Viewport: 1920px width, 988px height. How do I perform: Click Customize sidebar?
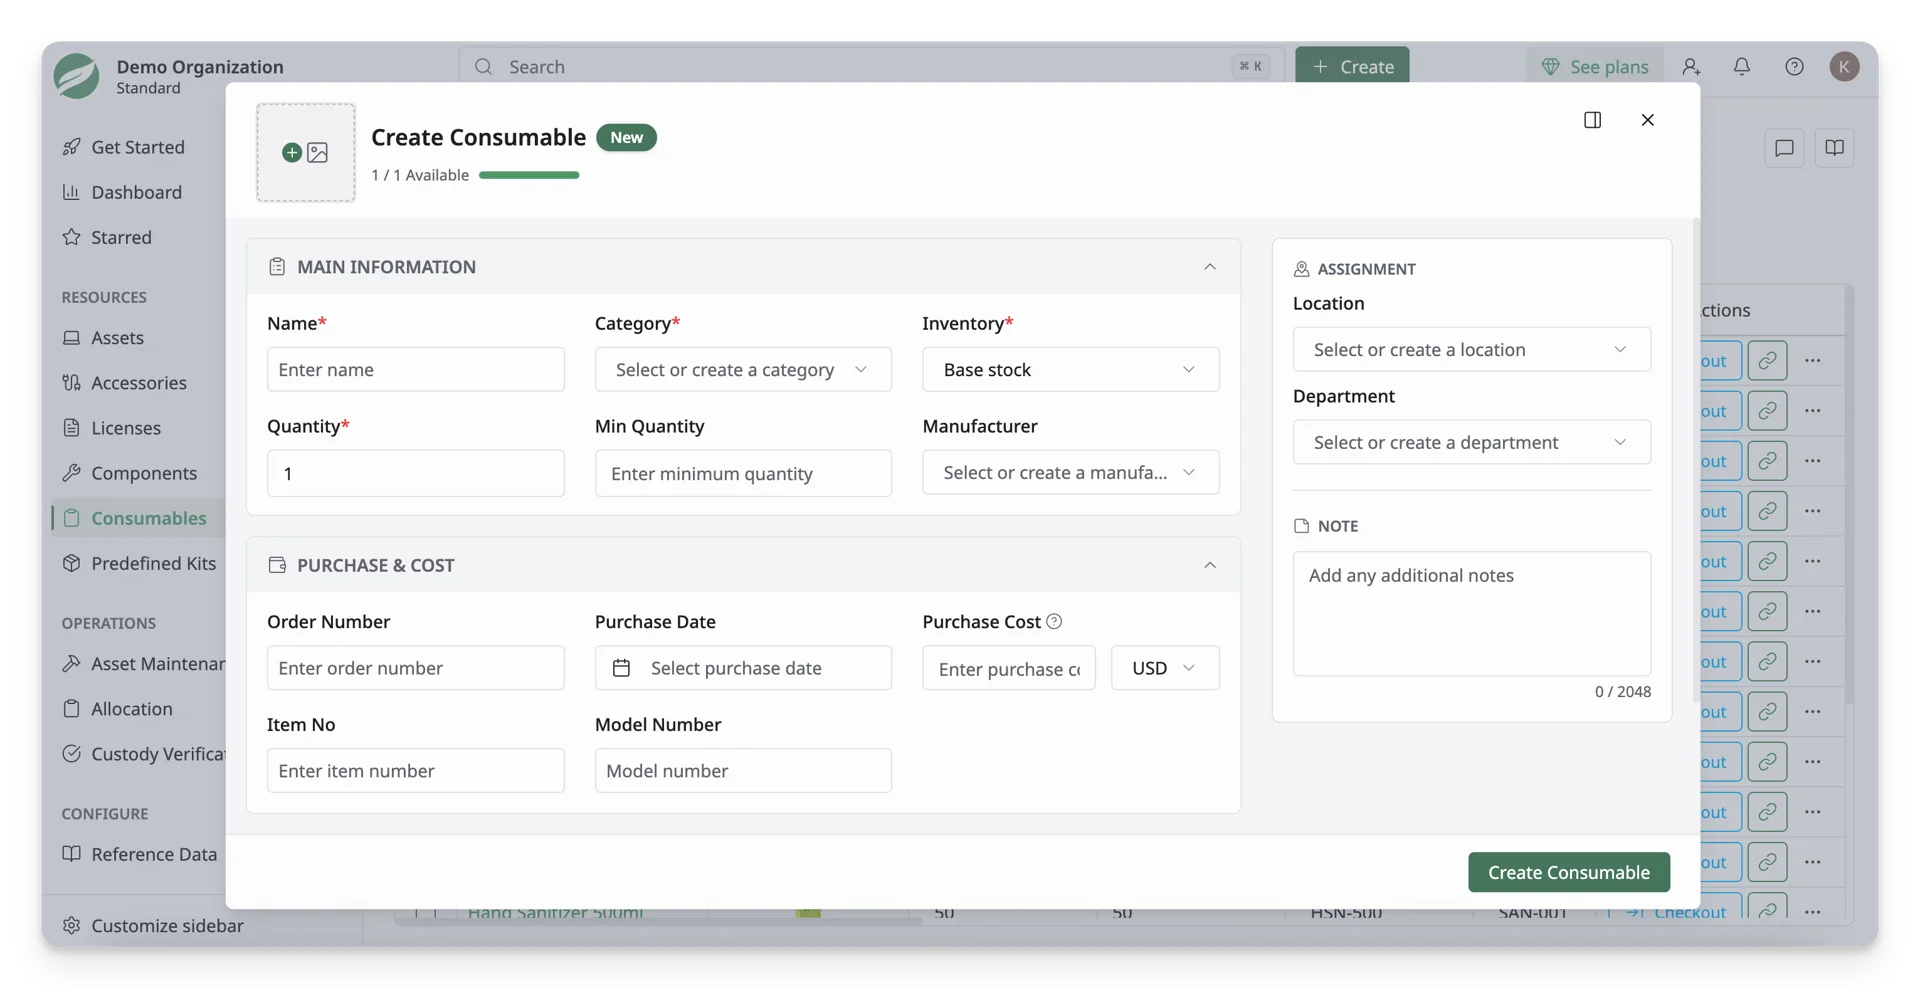[x=167, y=926]
